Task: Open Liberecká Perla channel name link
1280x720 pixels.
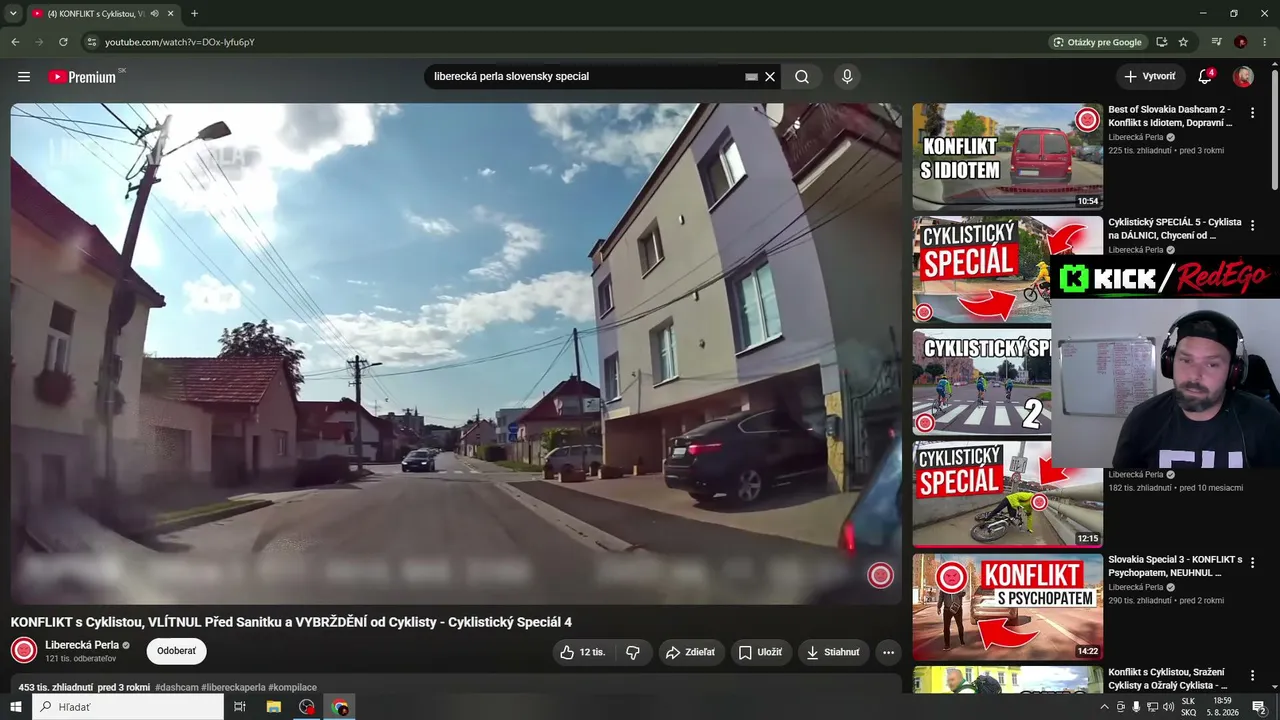Action: [x=82, y=645]
